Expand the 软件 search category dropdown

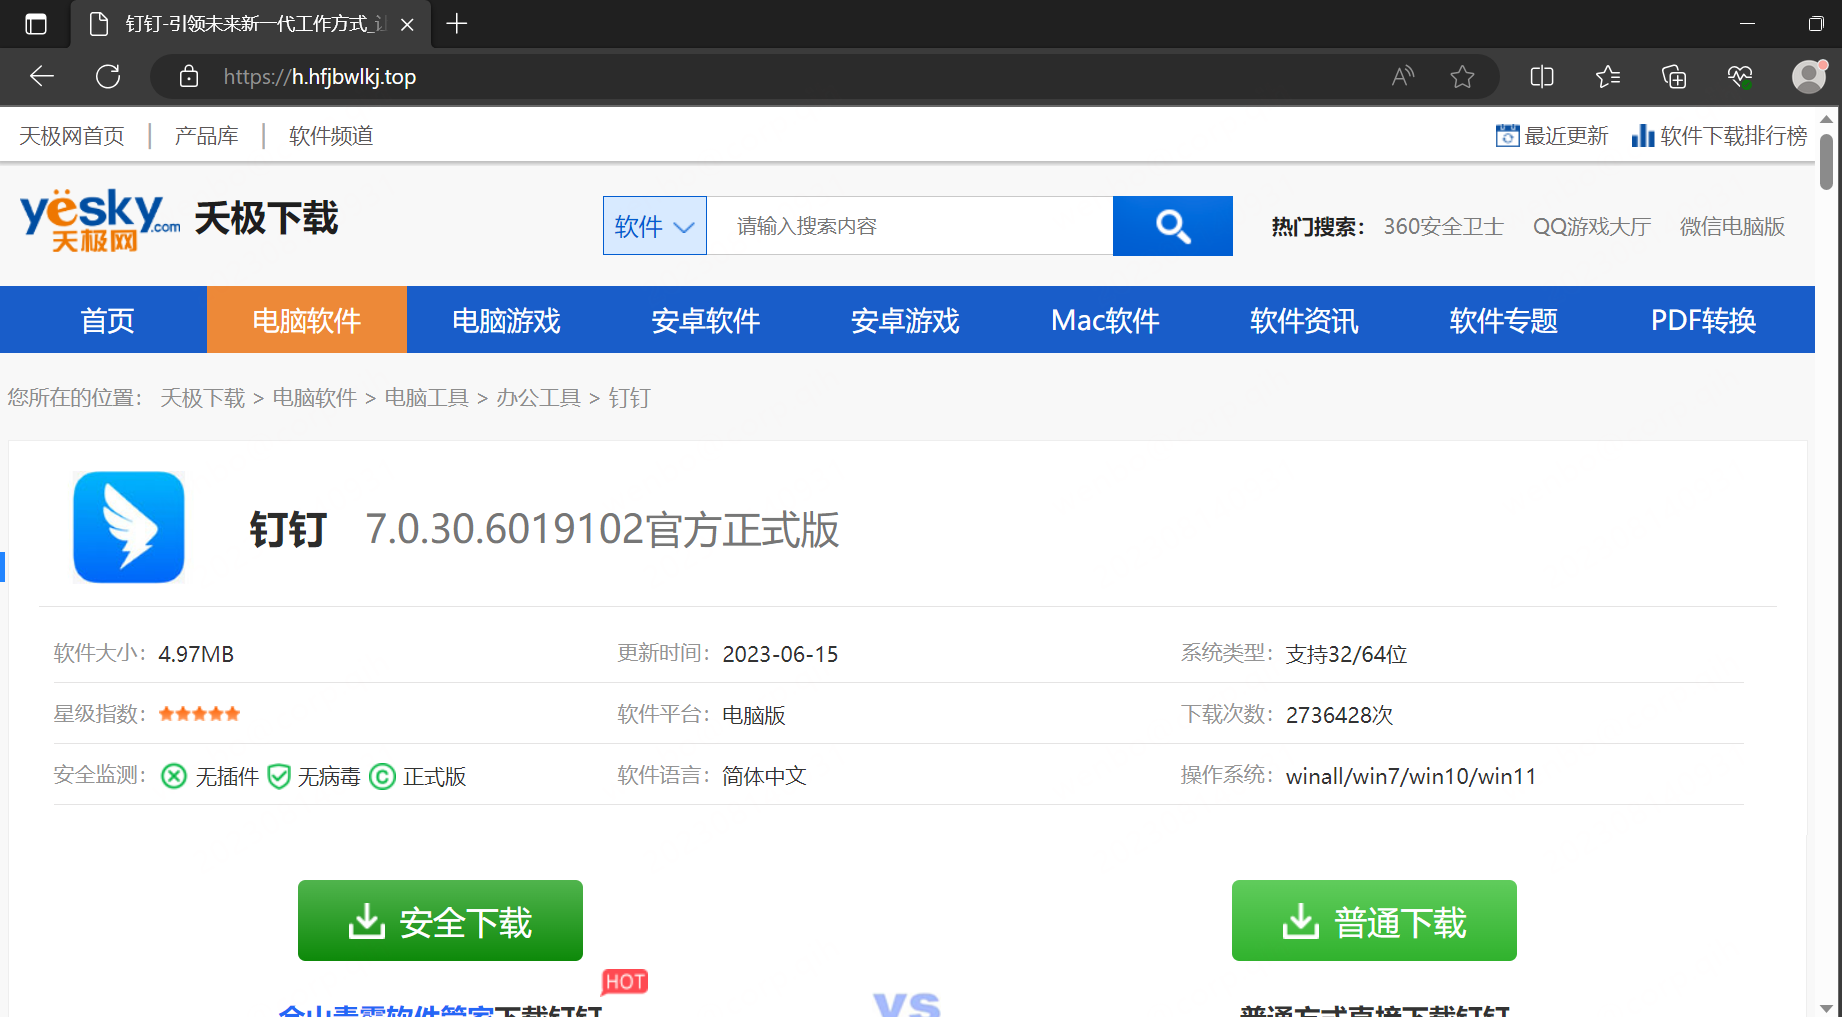655,226
